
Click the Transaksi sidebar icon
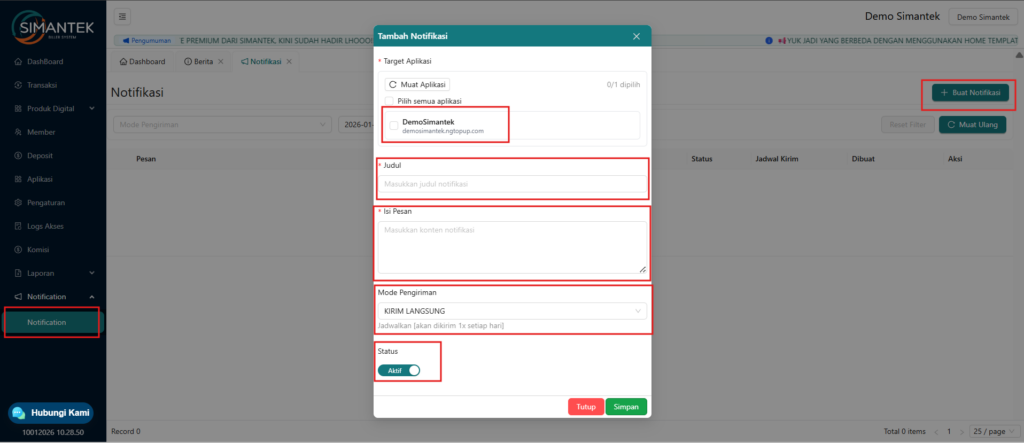(18, 85)
